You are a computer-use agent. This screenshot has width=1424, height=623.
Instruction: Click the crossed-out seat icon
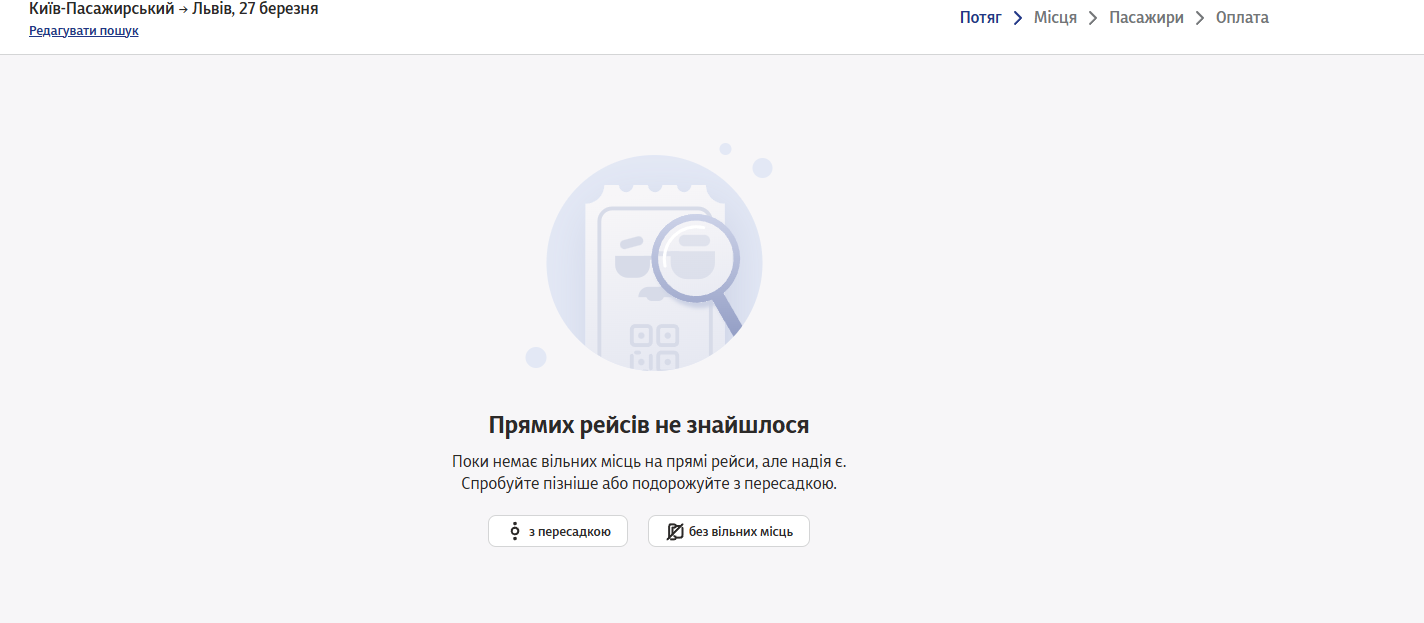click(x=675, y=531)
